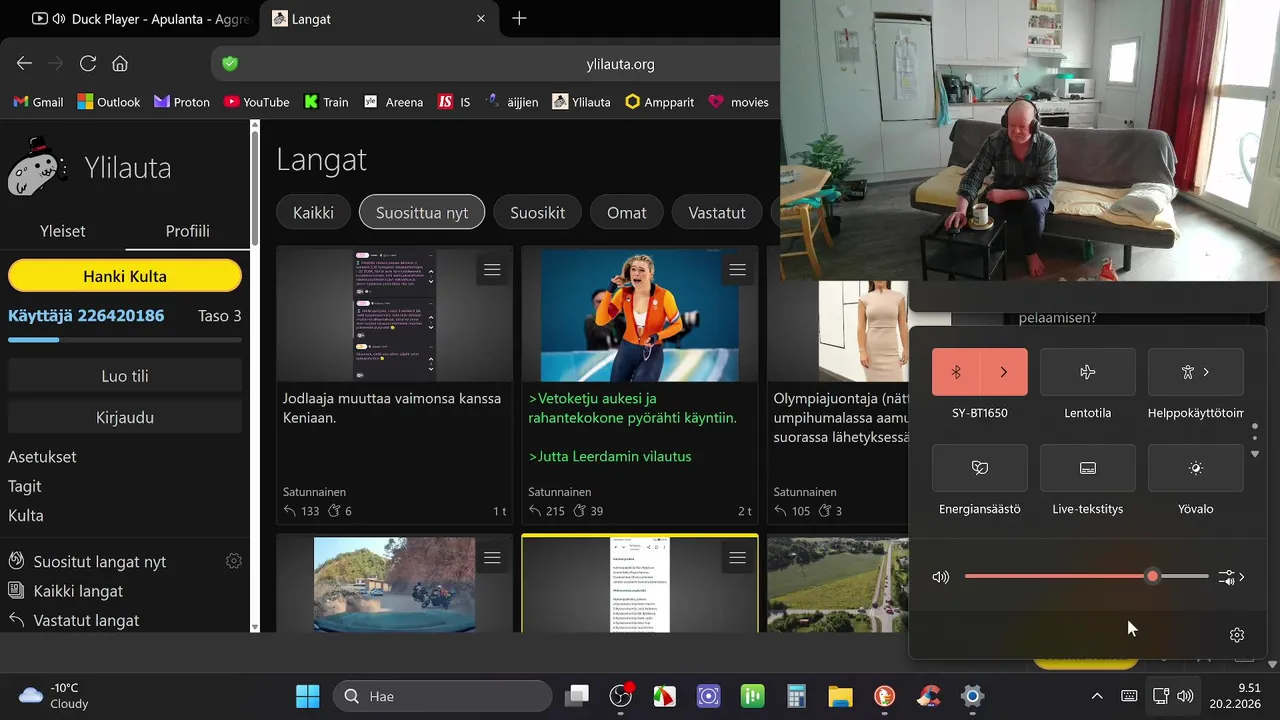Open Areena bookmark
Viewport: 1280px width, 720px height.
click(393, 102)
